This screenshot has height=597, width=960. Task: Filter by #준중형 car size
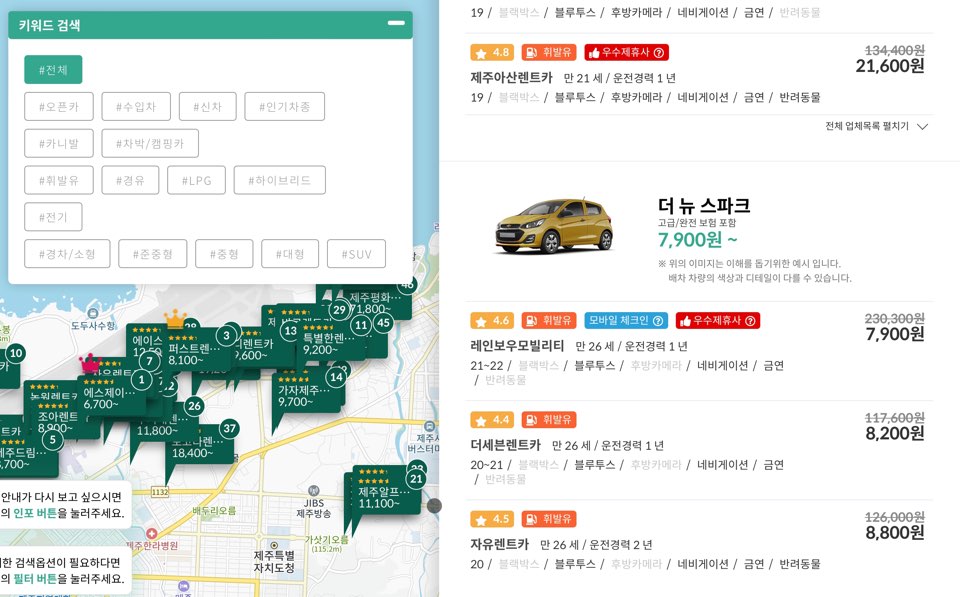[152, 253]
